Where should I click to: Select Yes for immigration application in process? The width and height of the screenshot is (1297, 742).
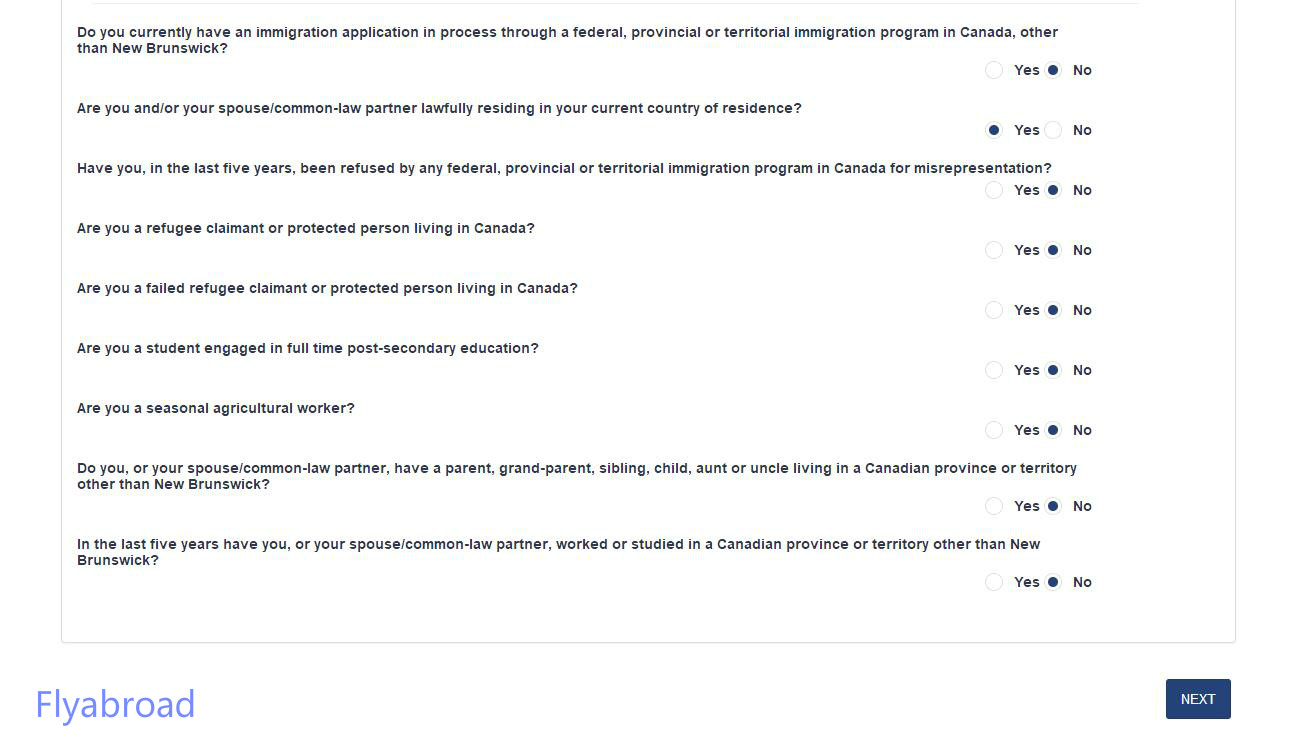click(x=994, y=70)
